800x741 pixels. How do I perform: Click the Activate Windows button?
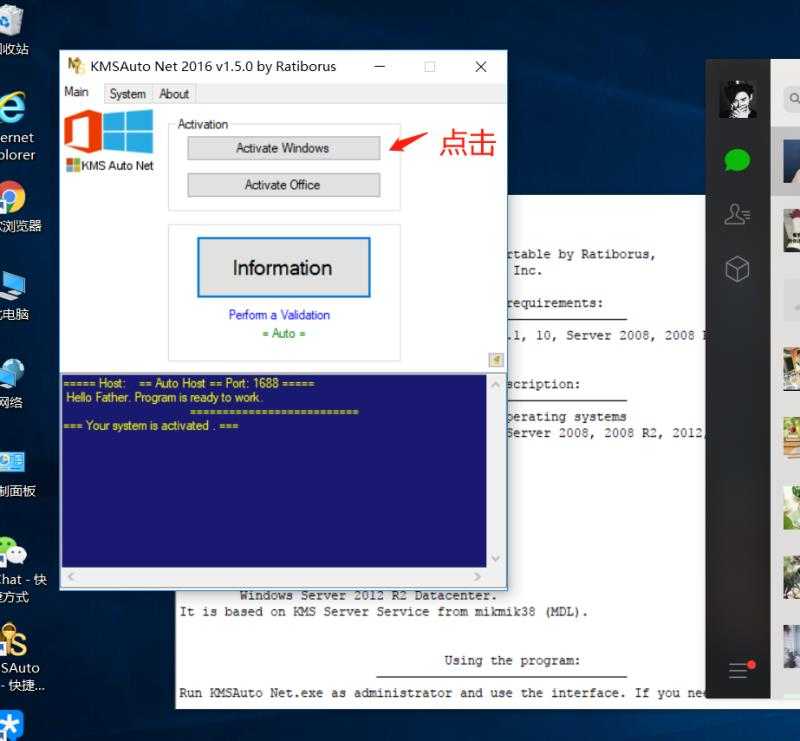pyautogui.click(x=284, y=148)
